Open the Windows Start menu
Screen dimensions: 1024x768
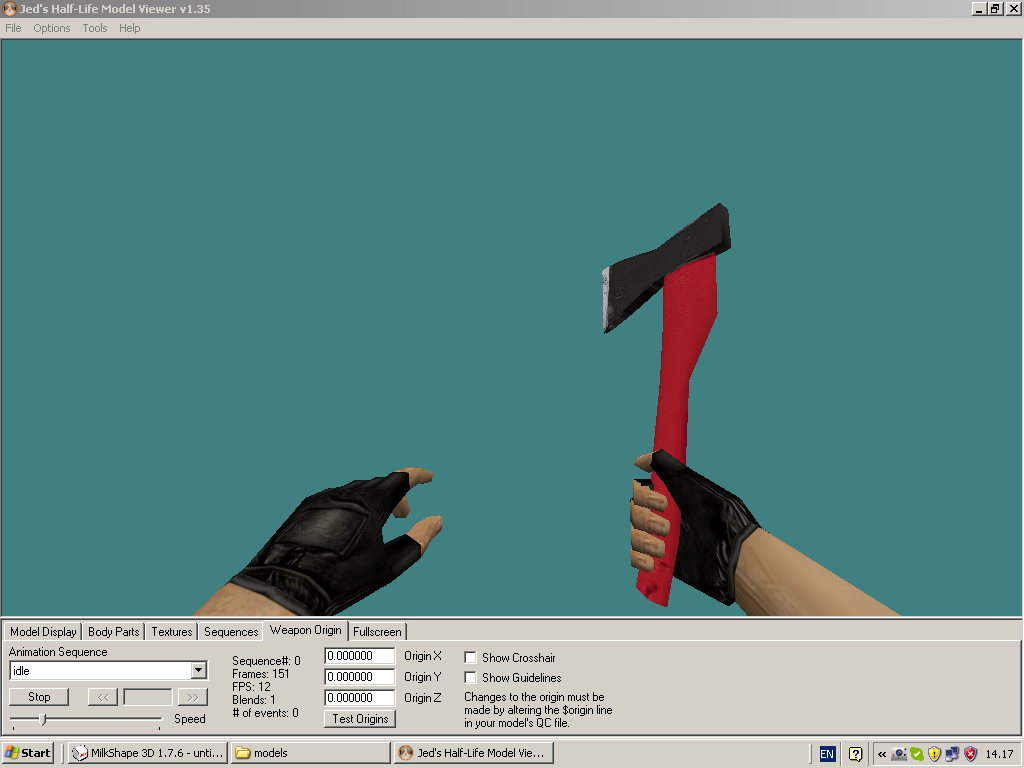28,752
